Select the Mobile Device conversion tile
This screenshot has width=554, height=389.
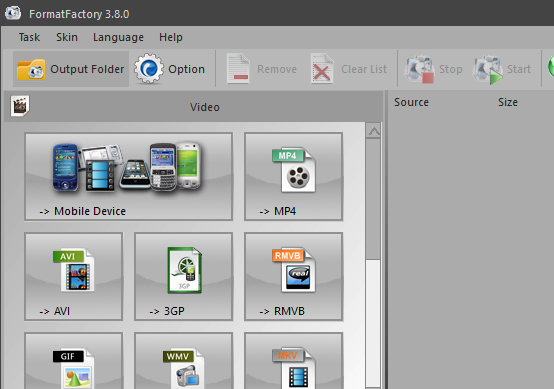(x=129, y=177)
